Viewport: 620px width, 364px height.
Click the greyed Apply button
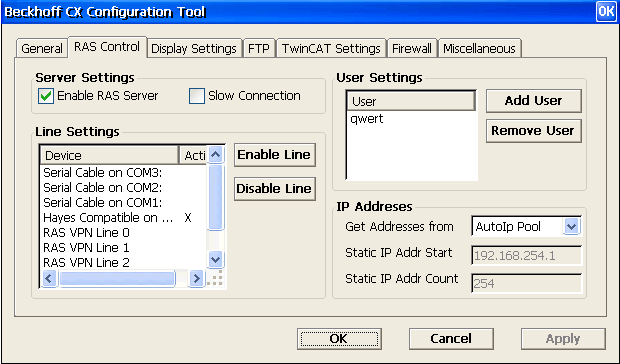tap(563, 339)
